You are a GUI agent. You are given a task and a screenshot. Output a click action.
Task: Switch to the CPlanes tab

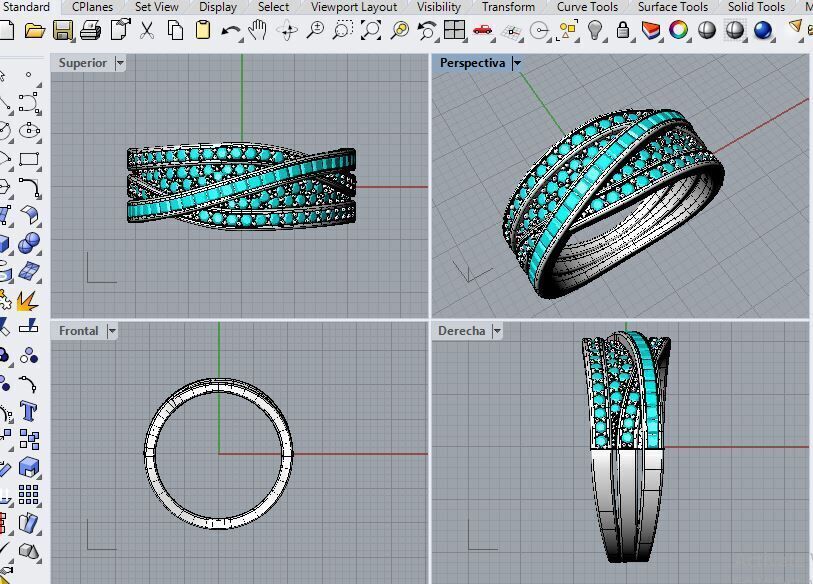pyautogui.click(x=92, y=7)
